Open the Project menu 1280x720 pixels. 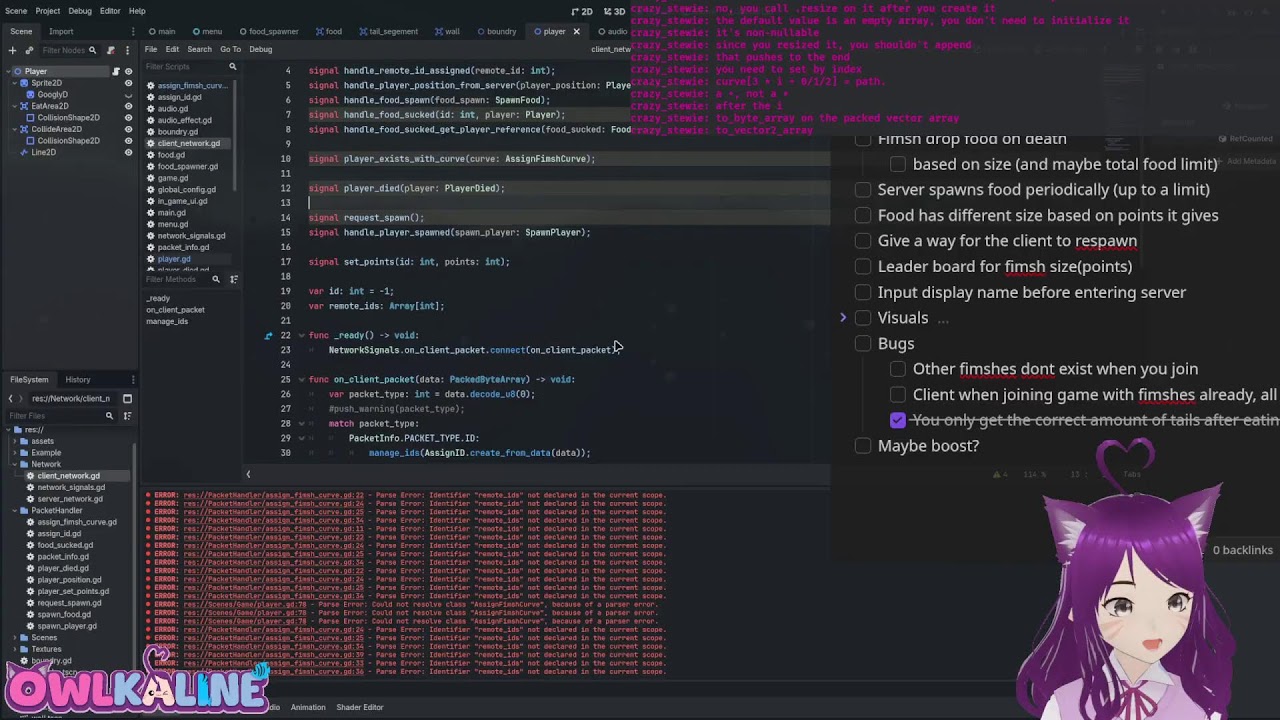(x=48, y=11)
